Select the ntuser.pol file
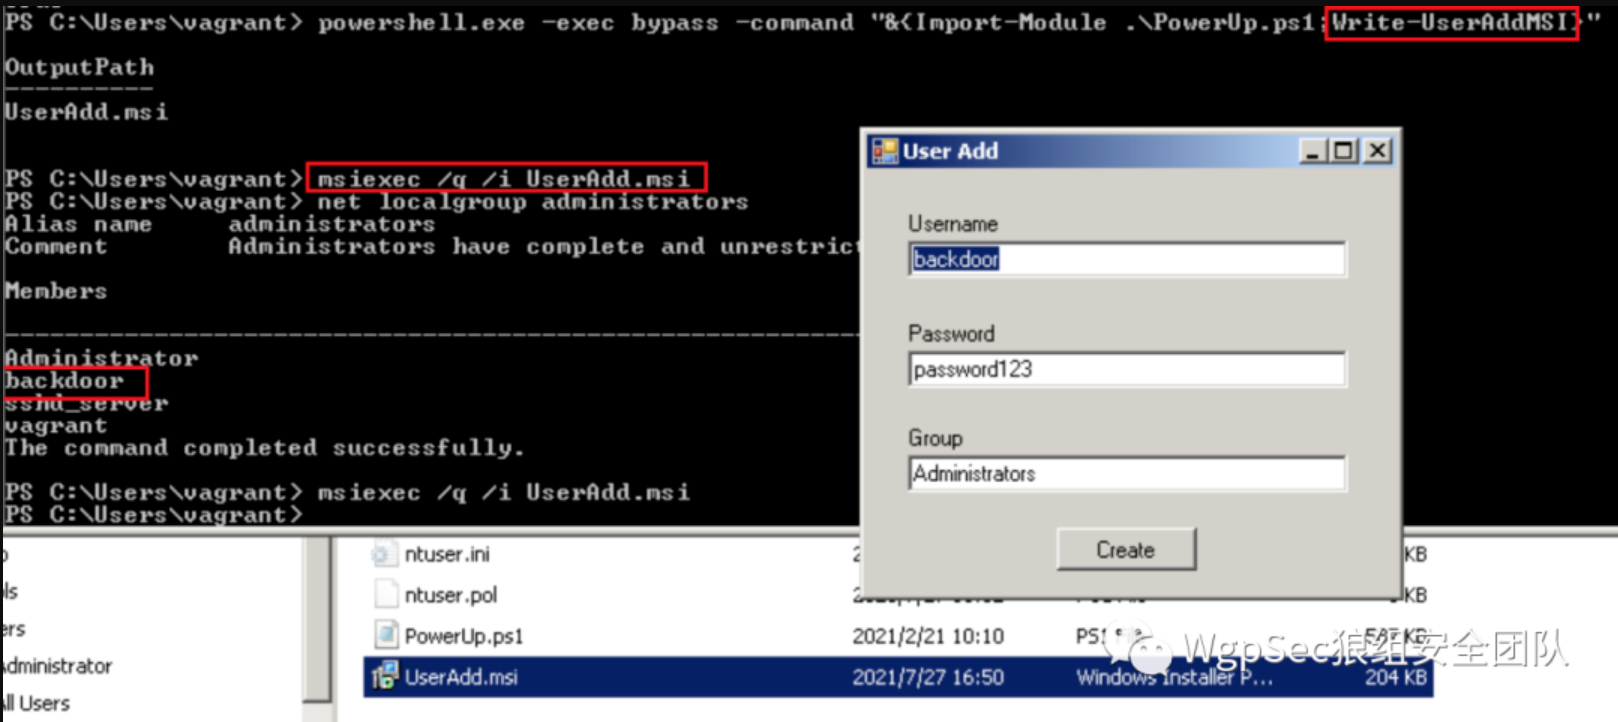 (451, 595)
